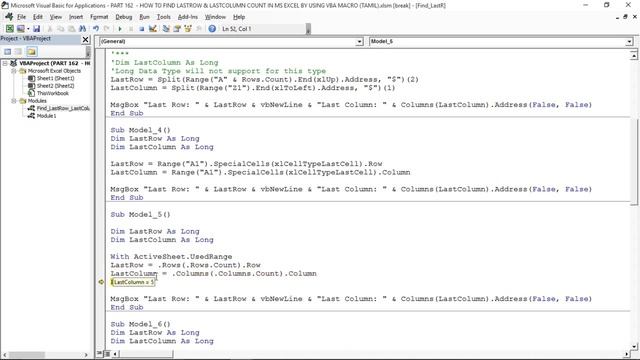
Task: Open the Tools menu
Action: tap(163, 17)
